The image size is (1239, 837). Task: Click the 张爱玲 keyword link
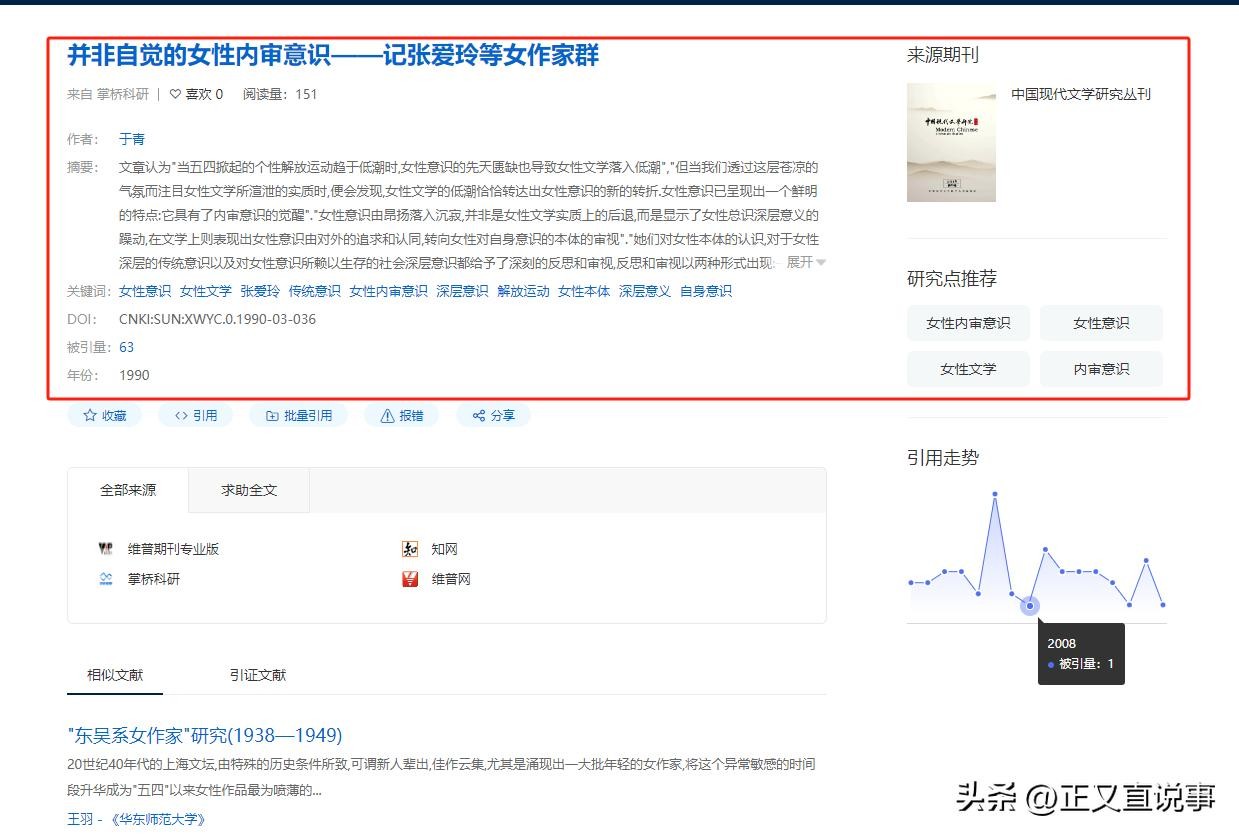[260, 291]
